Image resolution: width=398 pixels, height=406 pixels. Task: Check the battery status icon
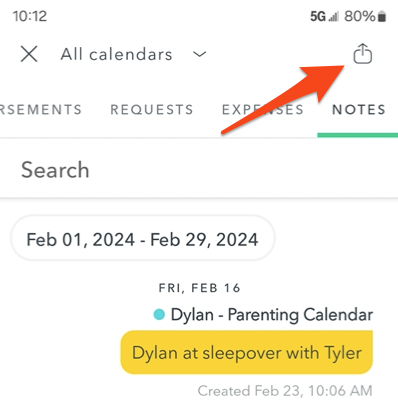[382, 16]
